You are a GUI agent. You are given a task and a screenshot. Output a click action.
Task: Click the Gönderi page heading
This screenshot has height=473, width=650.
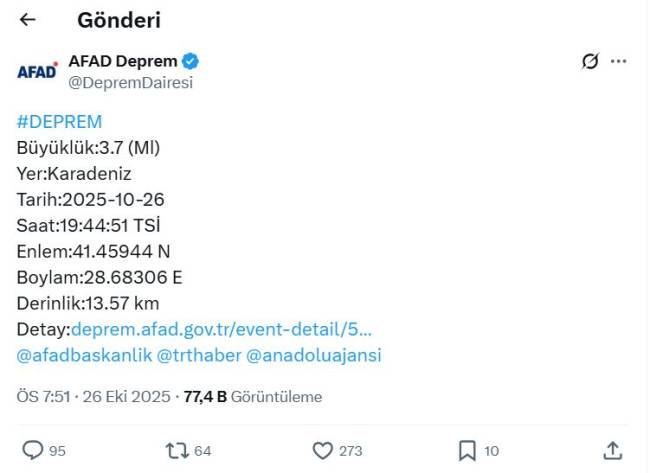click(x=119, y=20)
